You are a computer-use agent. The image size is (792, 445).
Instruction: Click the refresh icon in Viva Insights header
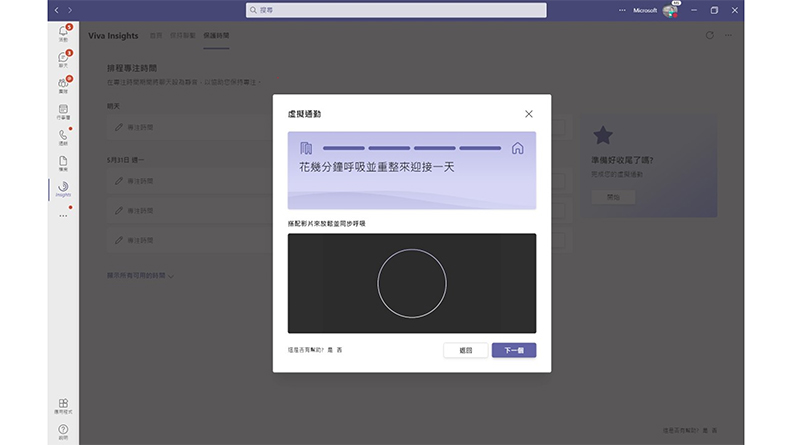click(710, 35)
